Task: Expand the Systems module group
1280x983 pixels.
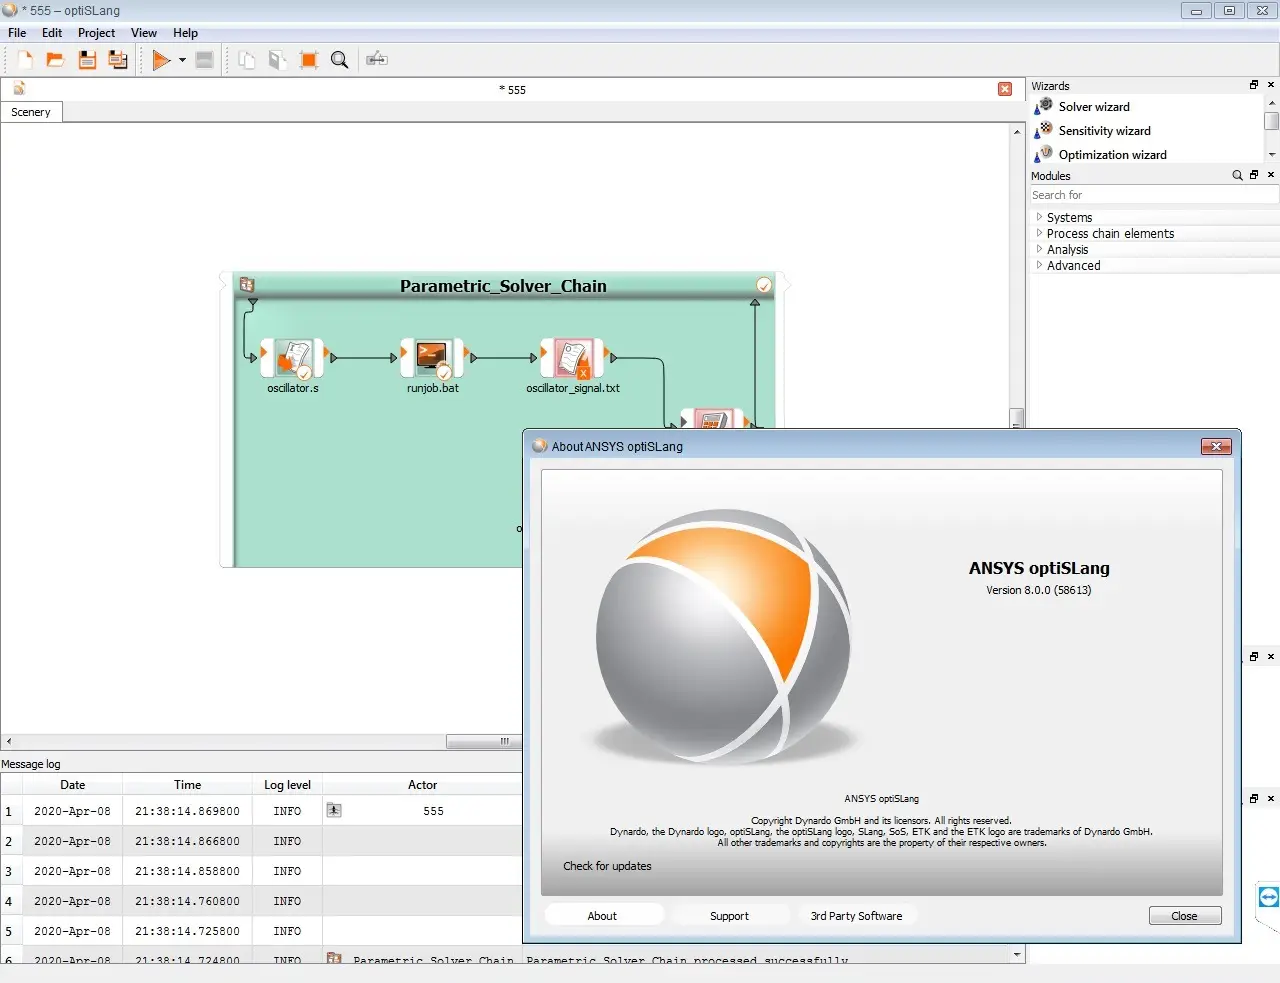Action: [x=1039, y=217]
